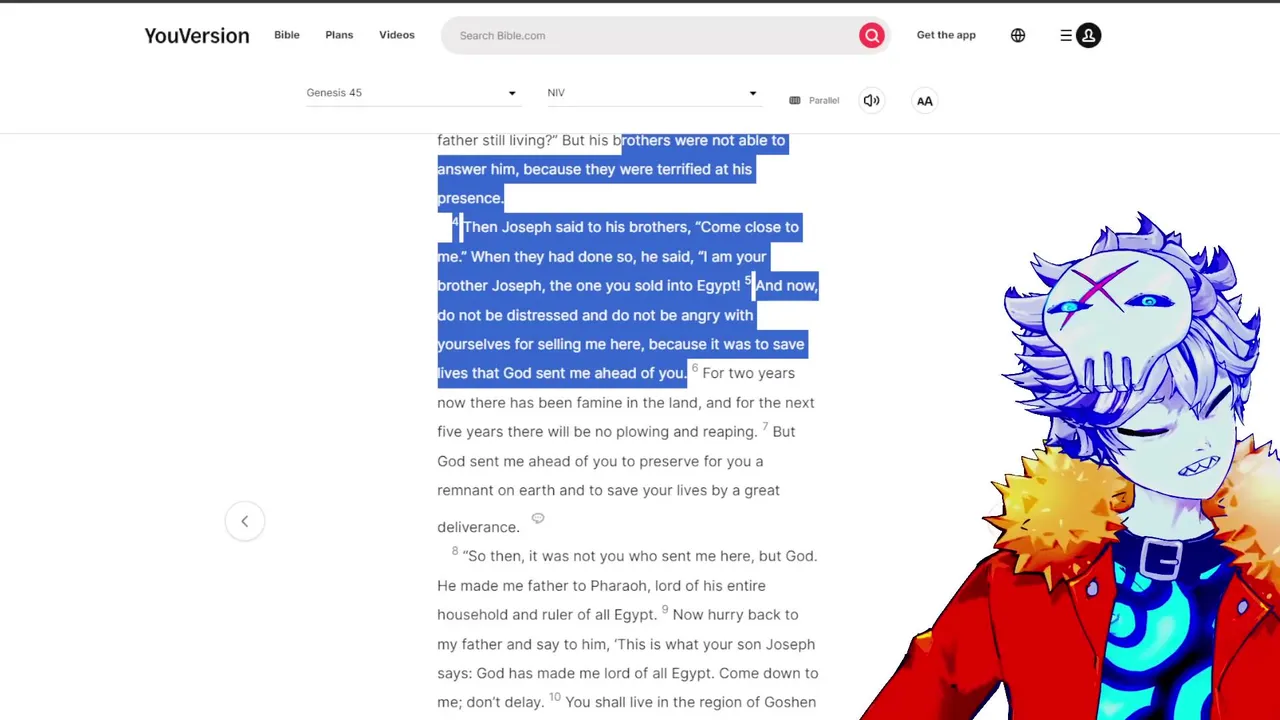The image size is (1280, 720).
Task: Click the text "For two years"
Action: point(749,373)
